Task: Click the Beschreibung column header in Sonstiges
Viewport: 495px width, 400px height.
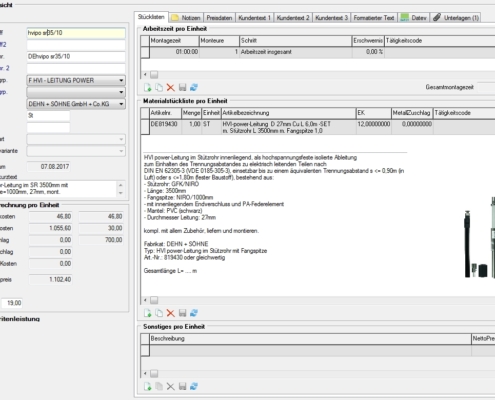Action: tap(310, 339)
